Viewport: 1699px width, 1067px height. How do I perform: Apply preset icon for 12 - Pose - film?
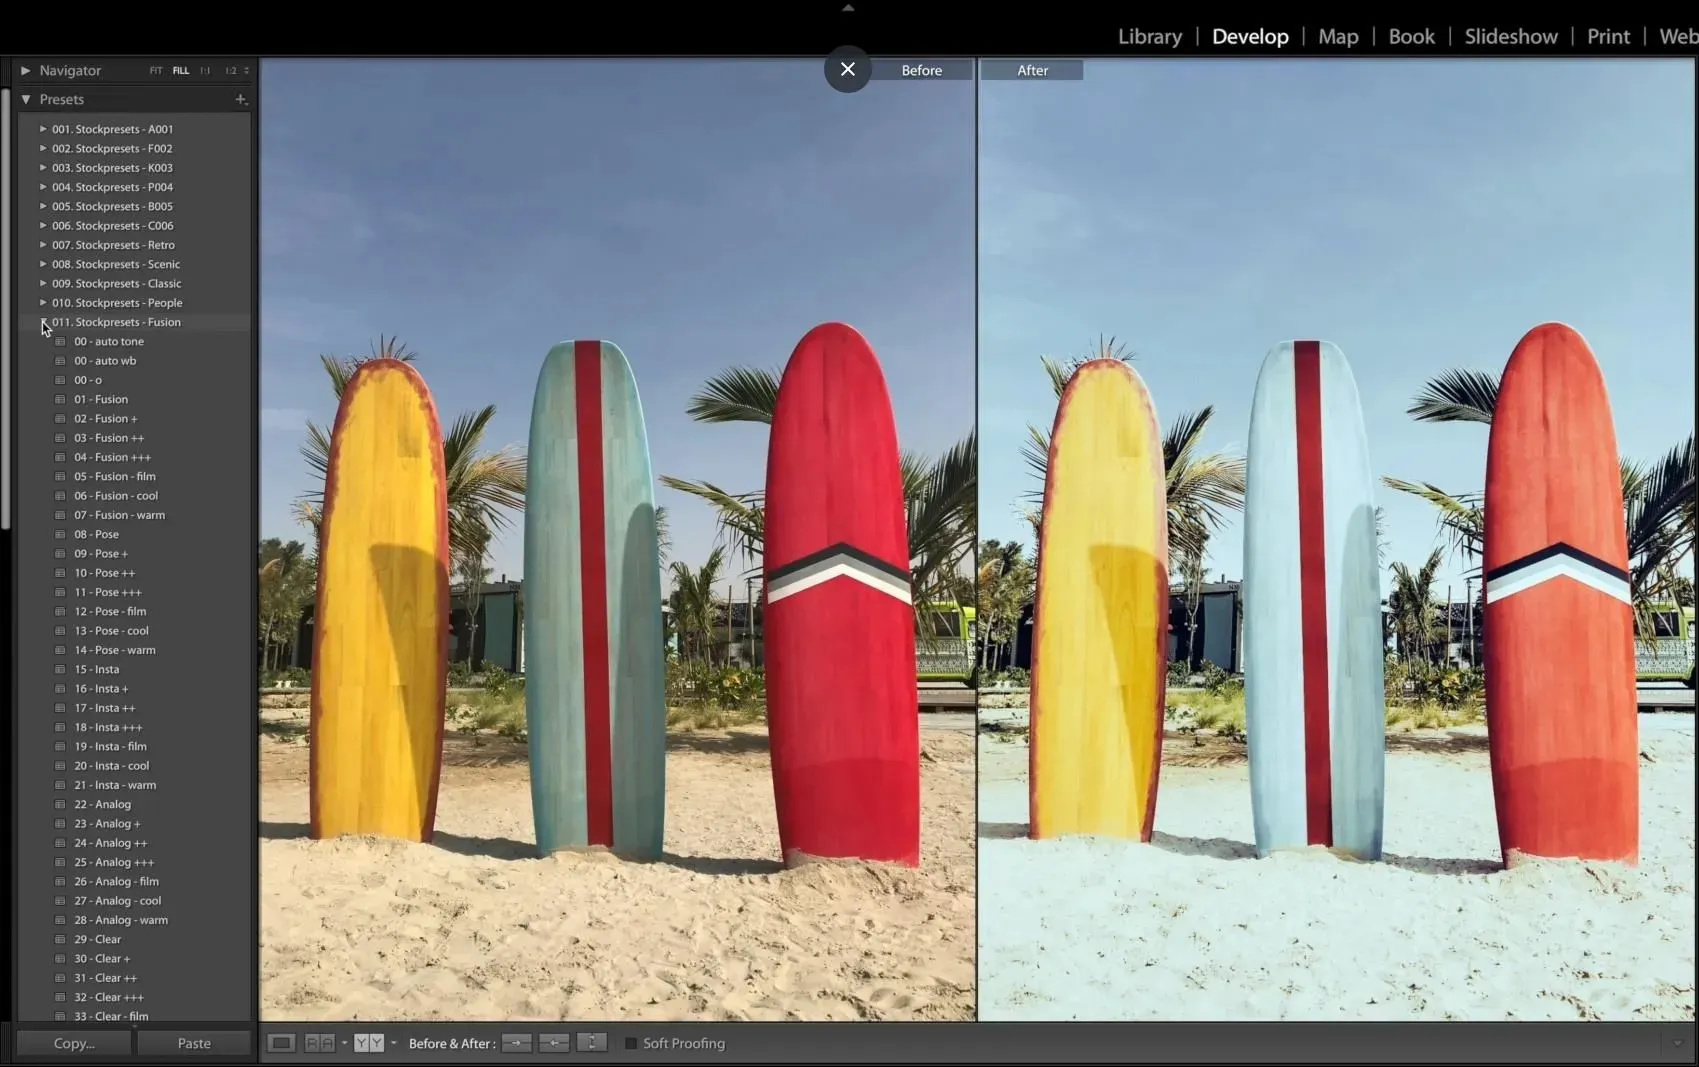click(60, 611)
